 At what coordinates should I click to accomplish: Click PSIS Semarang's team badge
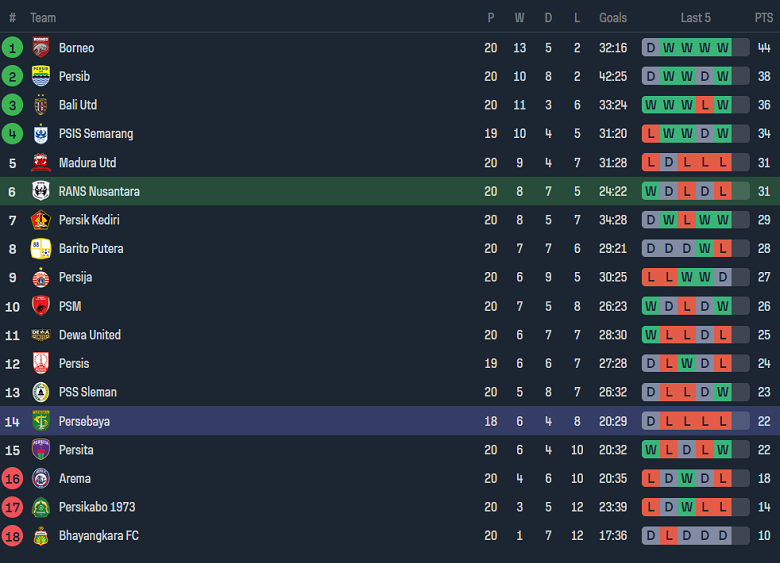tap(41, 134)
